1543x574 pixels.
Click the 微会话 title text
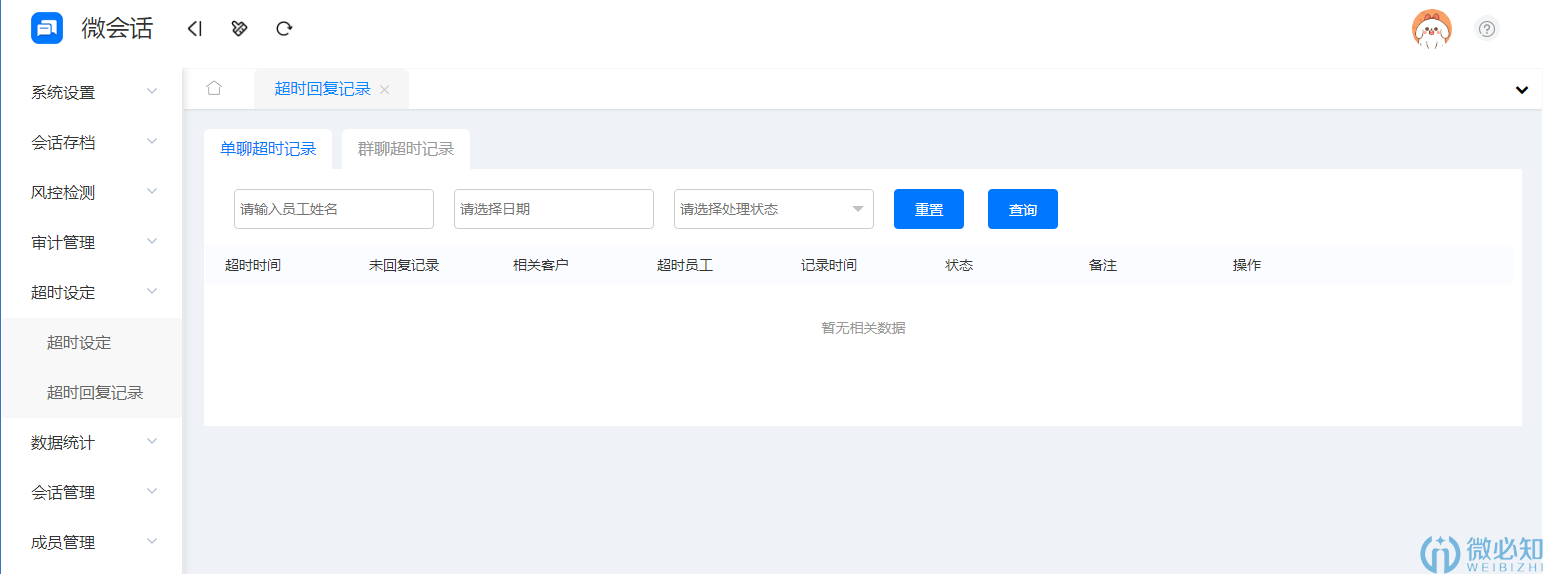coord(117,28)
